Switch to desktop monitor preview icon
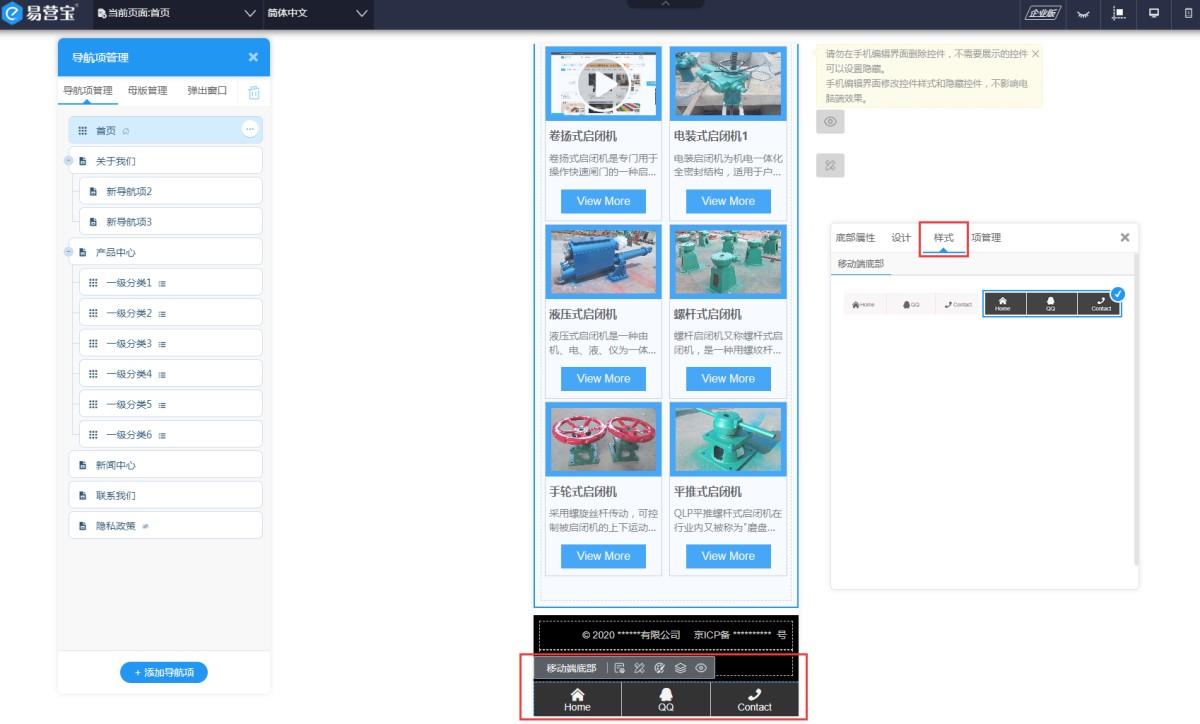 (1153, 14)
